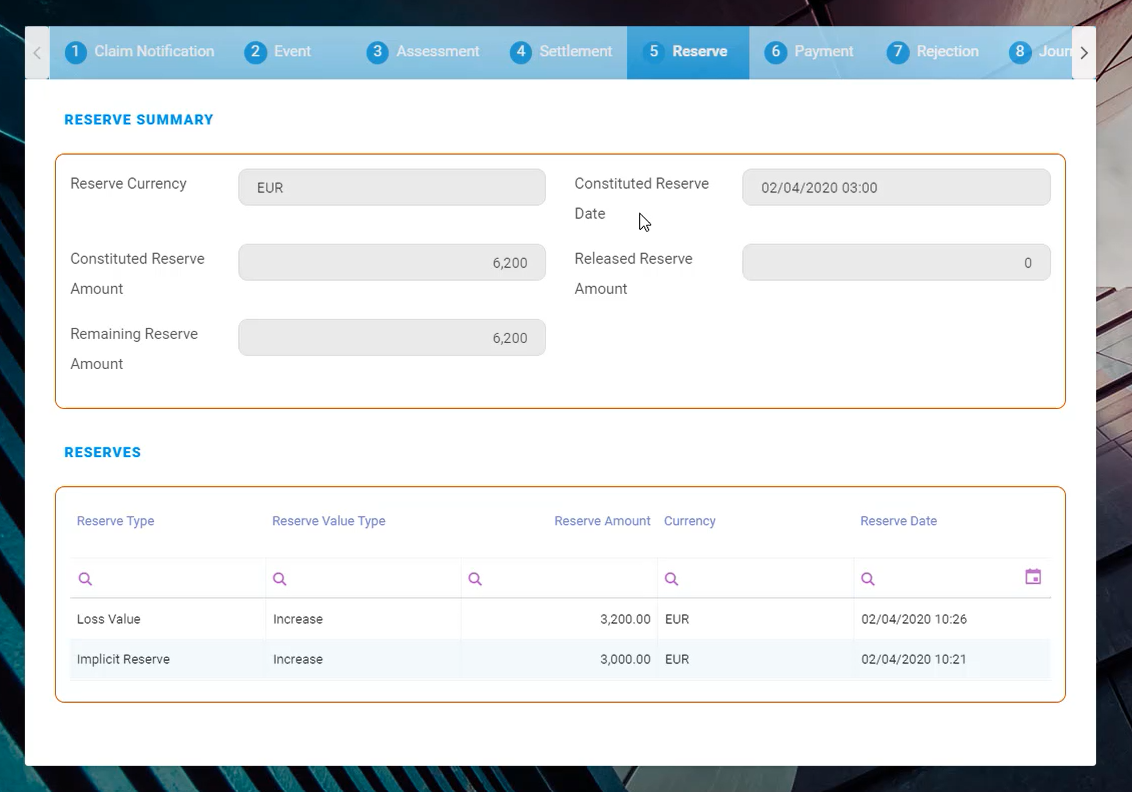Click search icon in Reserve Amount filter
1132x792 pixels.
coord(475,579)
